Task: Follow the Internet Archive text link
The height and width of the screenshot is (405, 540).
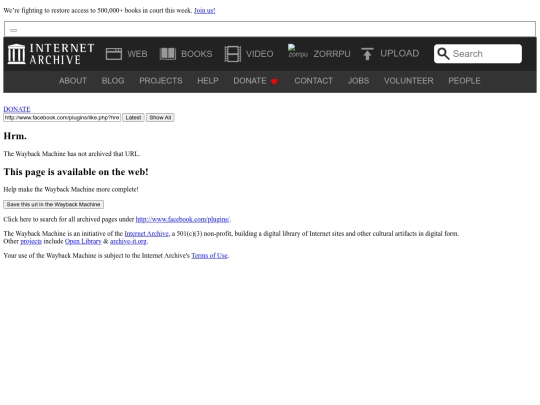Action: (x=146, y=234)
